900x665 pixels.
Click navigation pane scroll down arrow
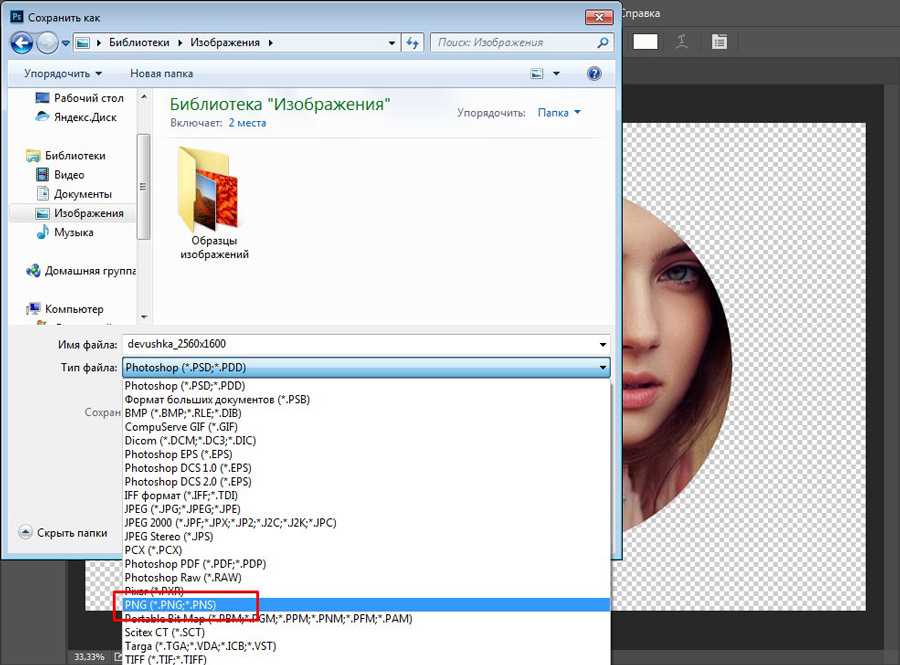[144, 316]
